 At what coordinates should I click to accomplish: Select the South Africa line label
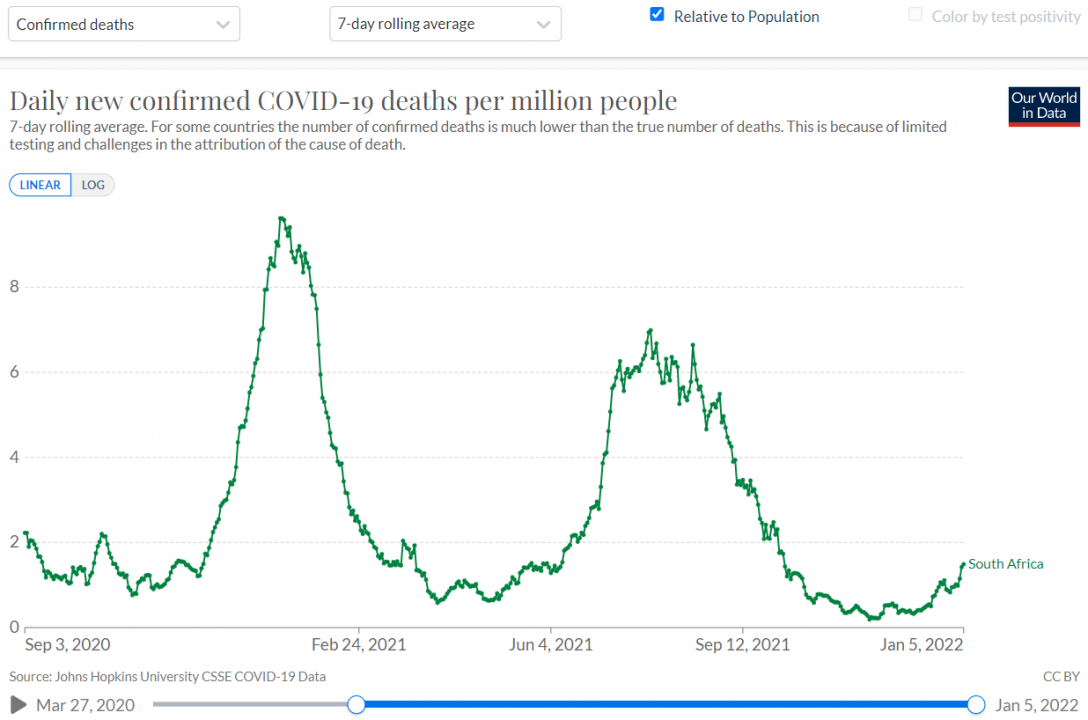pyautogui.click(x=1005, y=564)
